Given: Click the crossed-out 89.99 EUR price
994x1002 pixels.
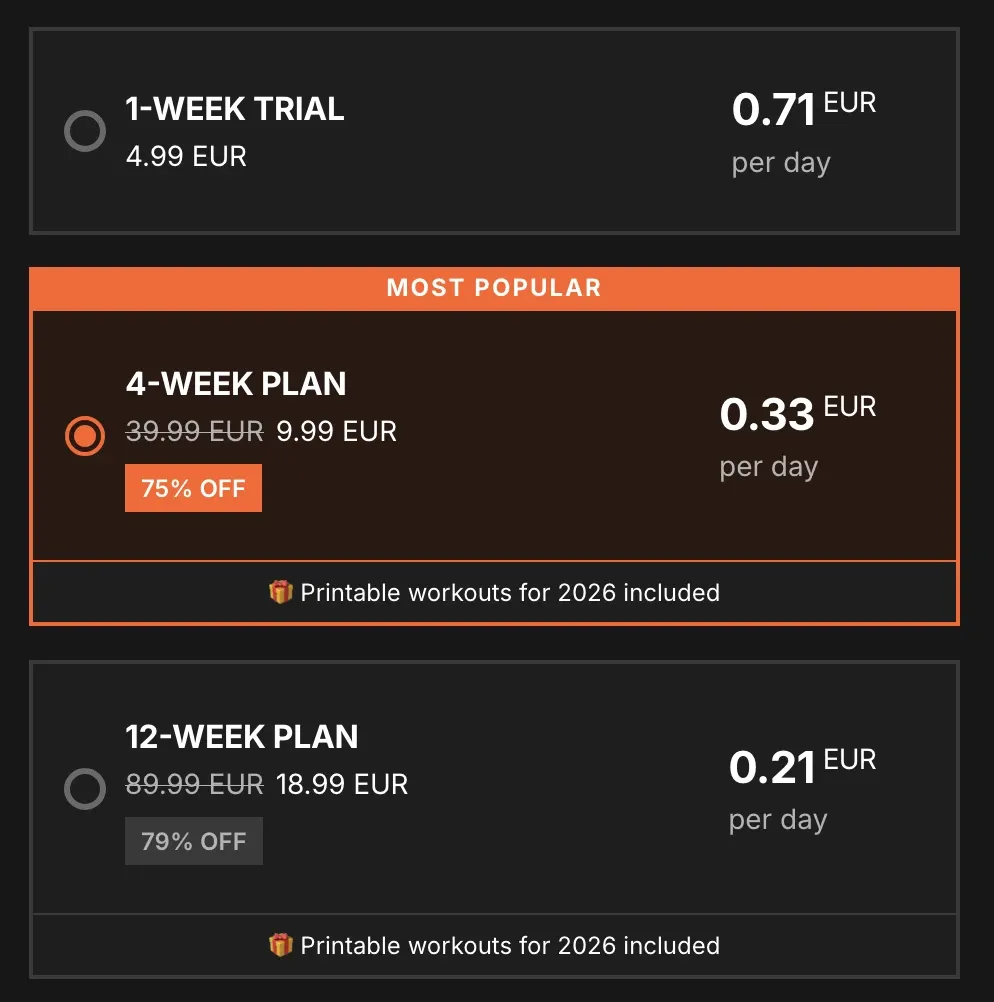Looking at the screenshot, I should click(x=194, y=784).
